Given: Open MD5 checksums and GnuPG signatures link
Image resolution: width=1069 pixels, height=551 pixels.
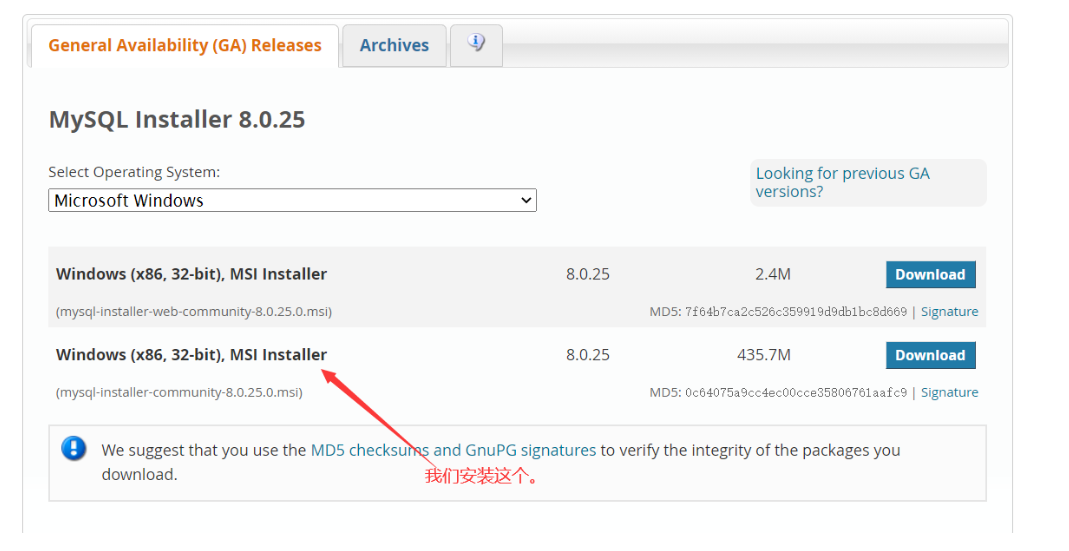Looking at the screenshot, I should pos(453,450).
